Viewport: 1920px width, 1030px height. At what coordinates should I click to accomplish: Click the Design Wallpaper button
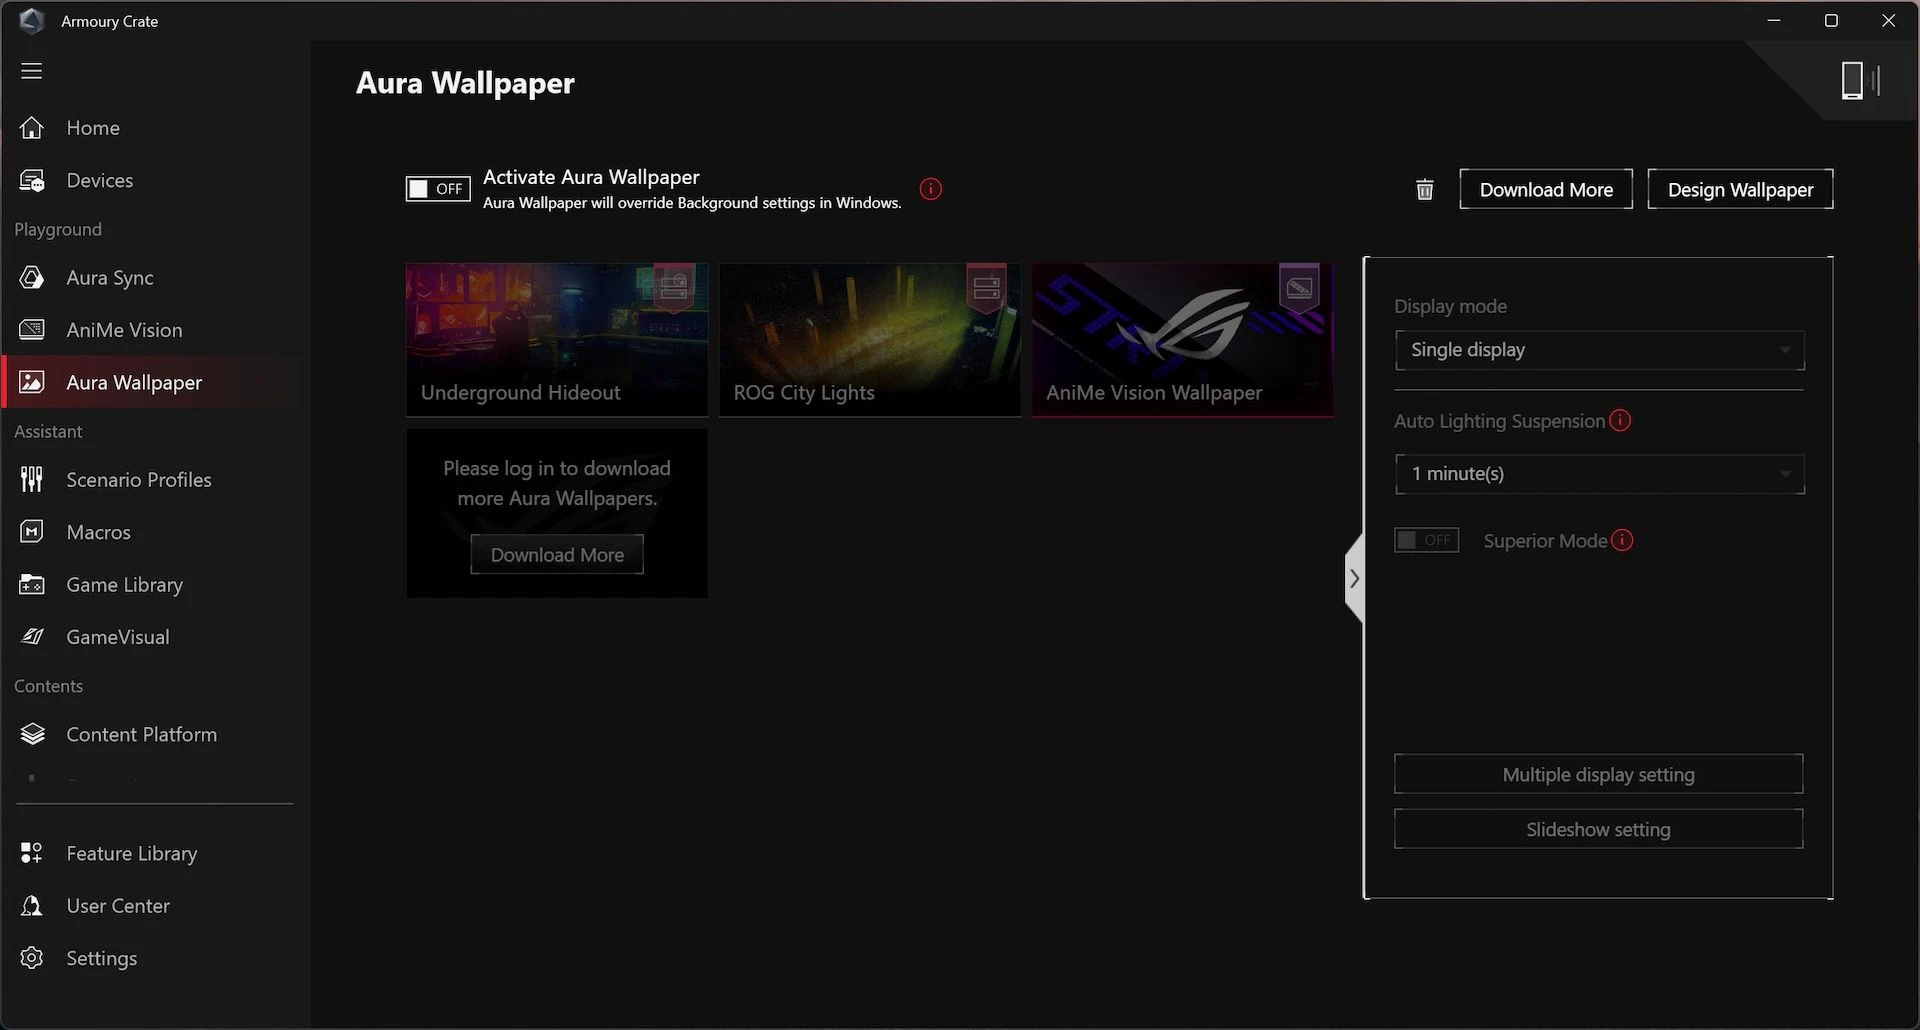point(1740,190)
